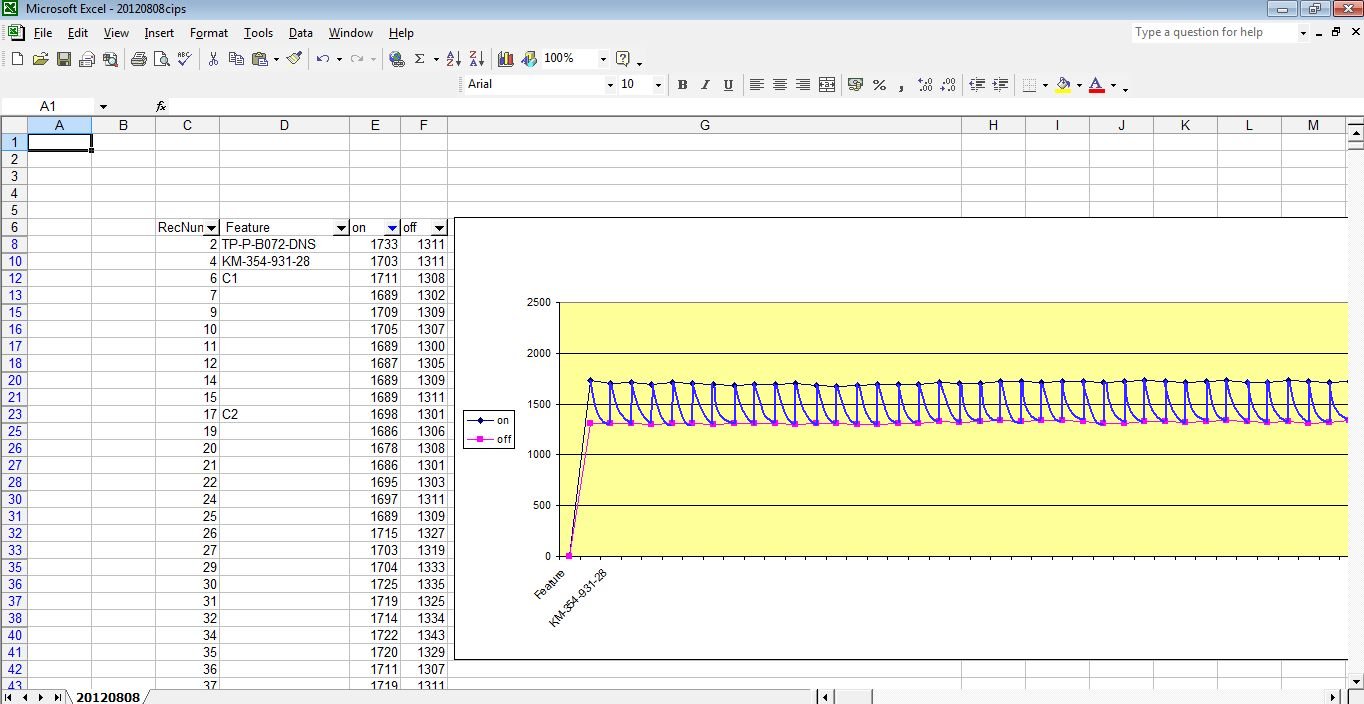Toggle Underline formatting

[728, 85]
